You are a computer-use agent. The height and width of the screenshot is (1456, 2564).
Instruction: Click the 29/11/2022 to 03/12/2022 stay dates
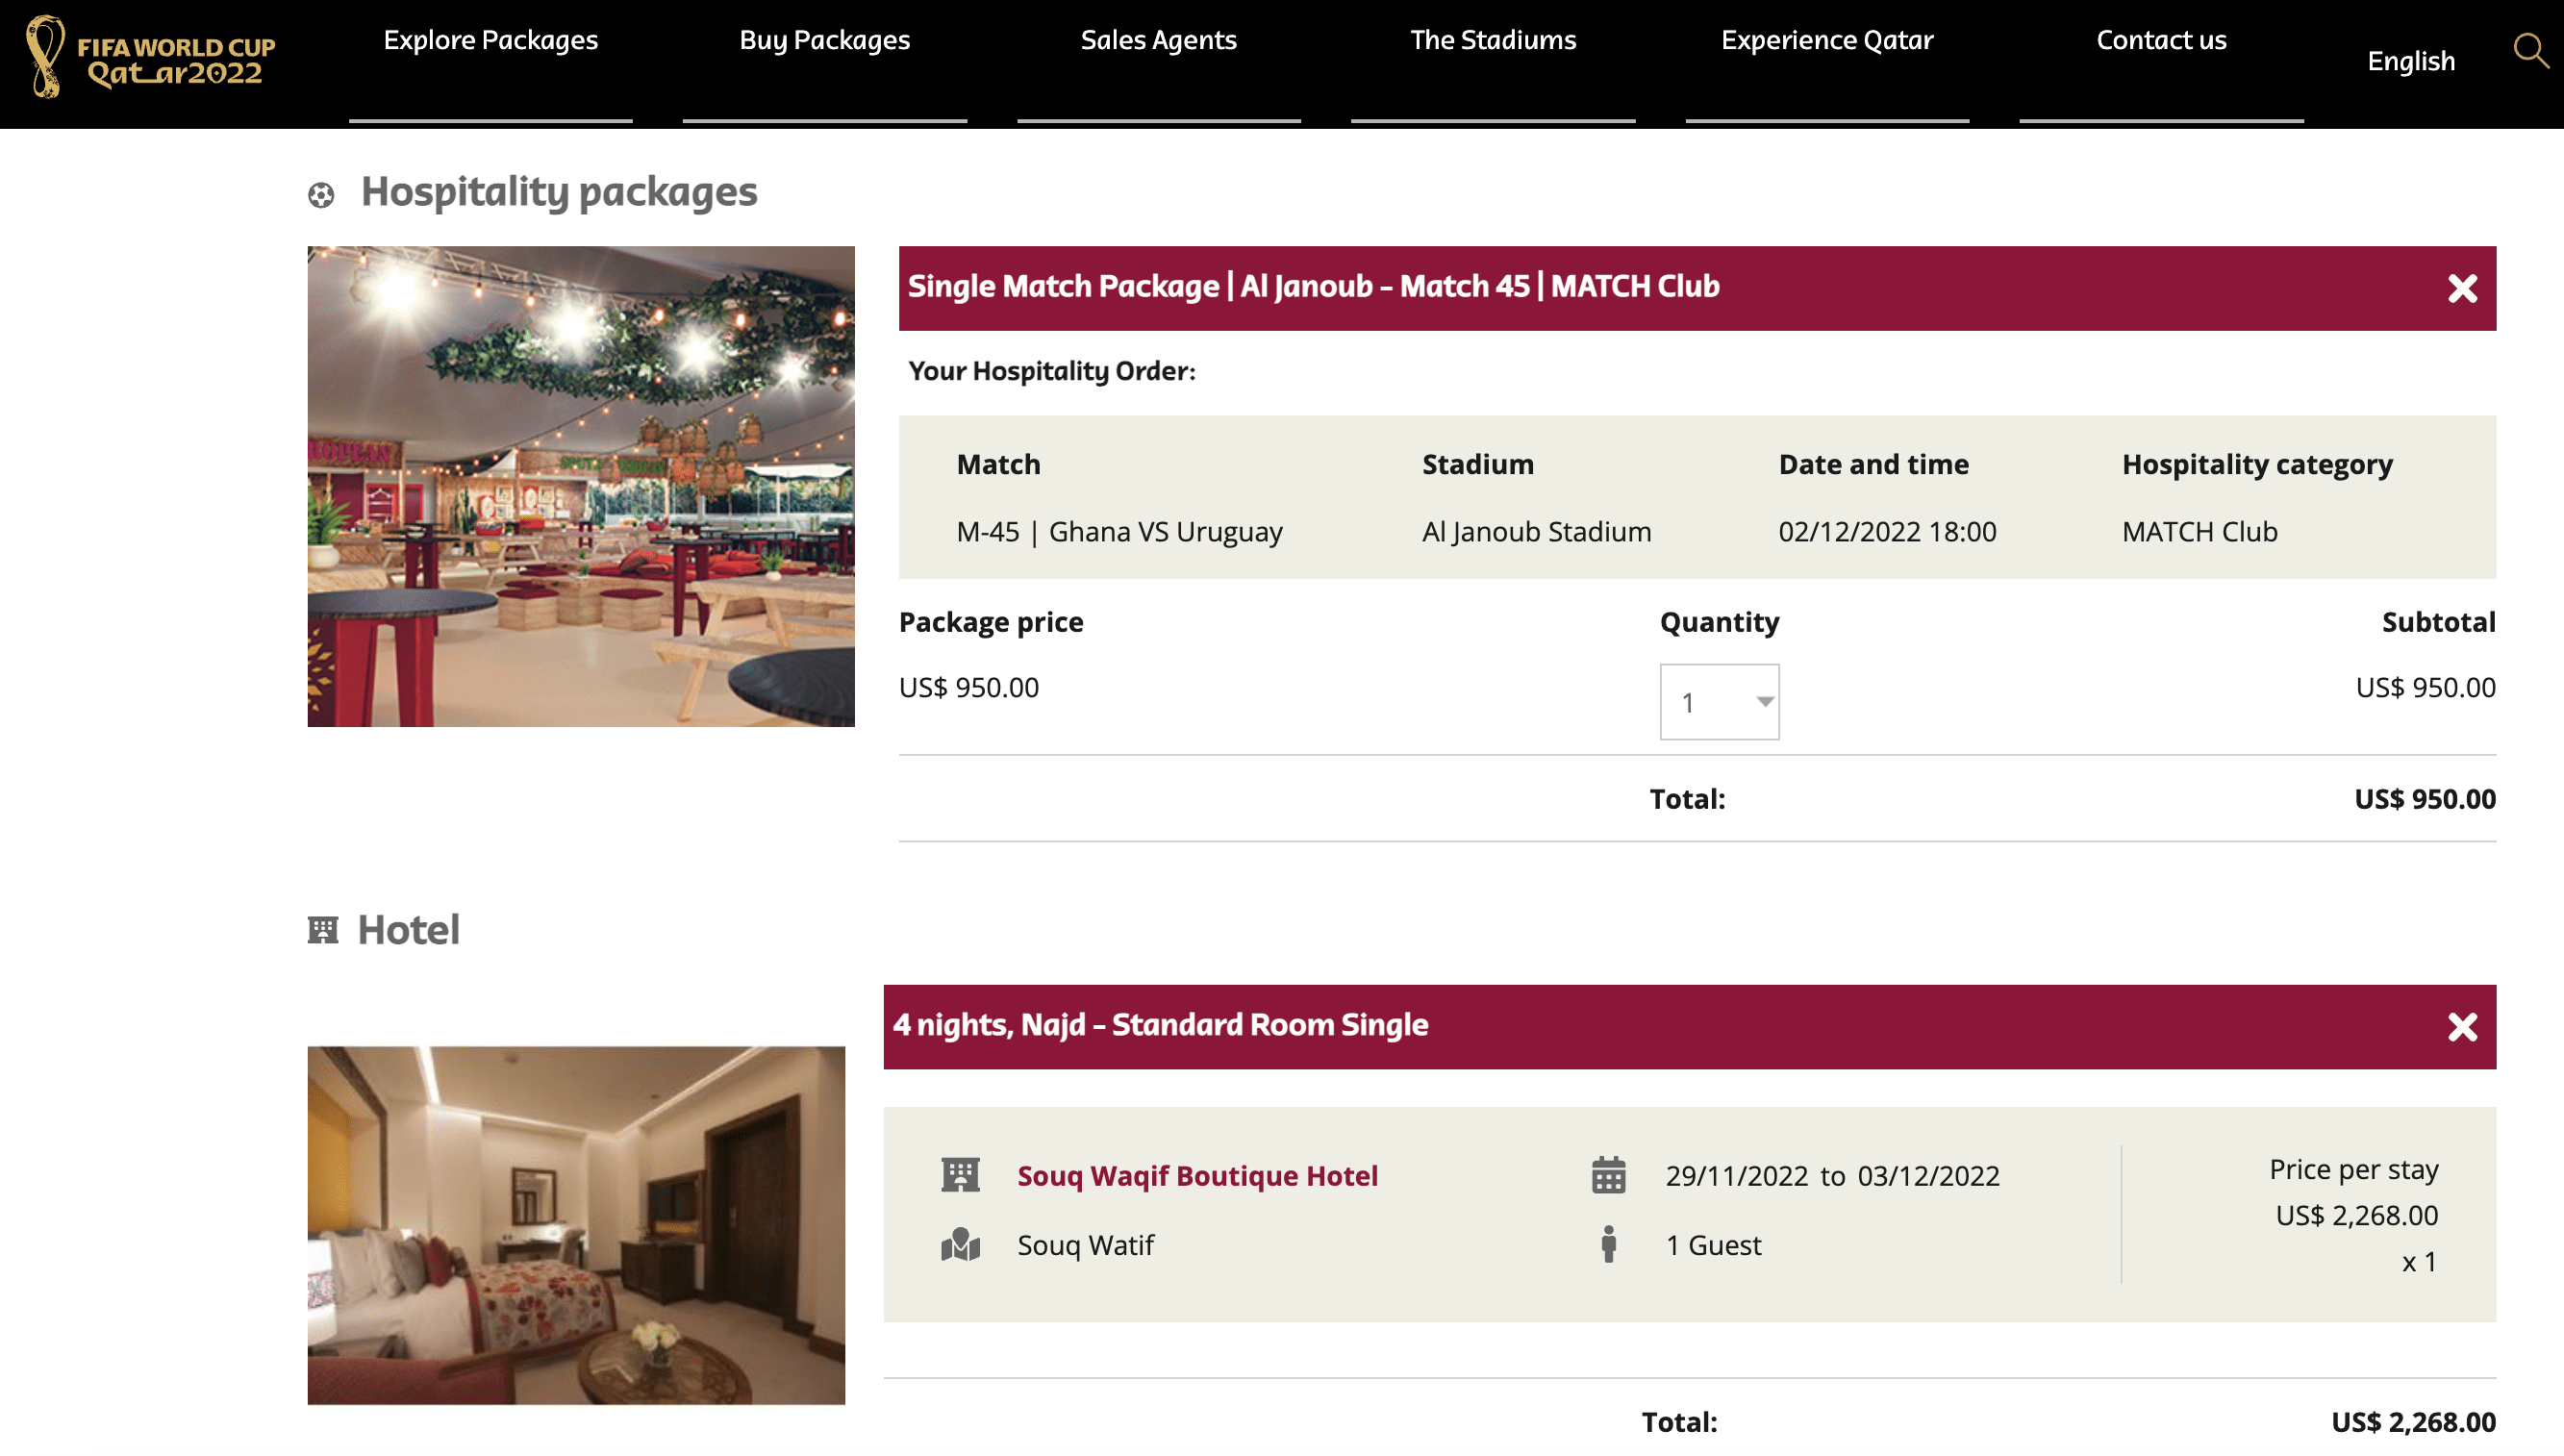pyautogui.click(x=1832, y=1176)
